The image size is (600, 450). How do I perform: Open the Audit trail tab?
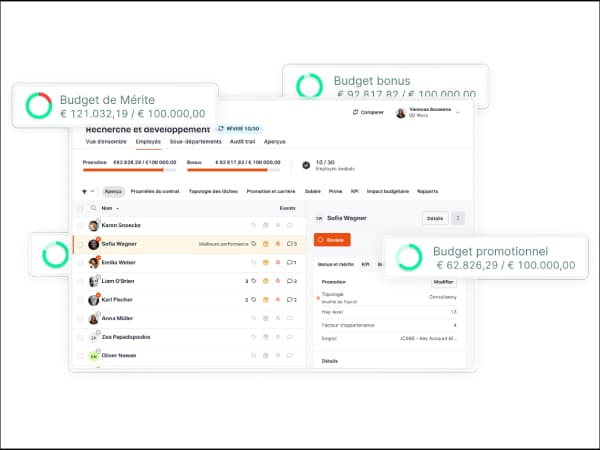242,142
